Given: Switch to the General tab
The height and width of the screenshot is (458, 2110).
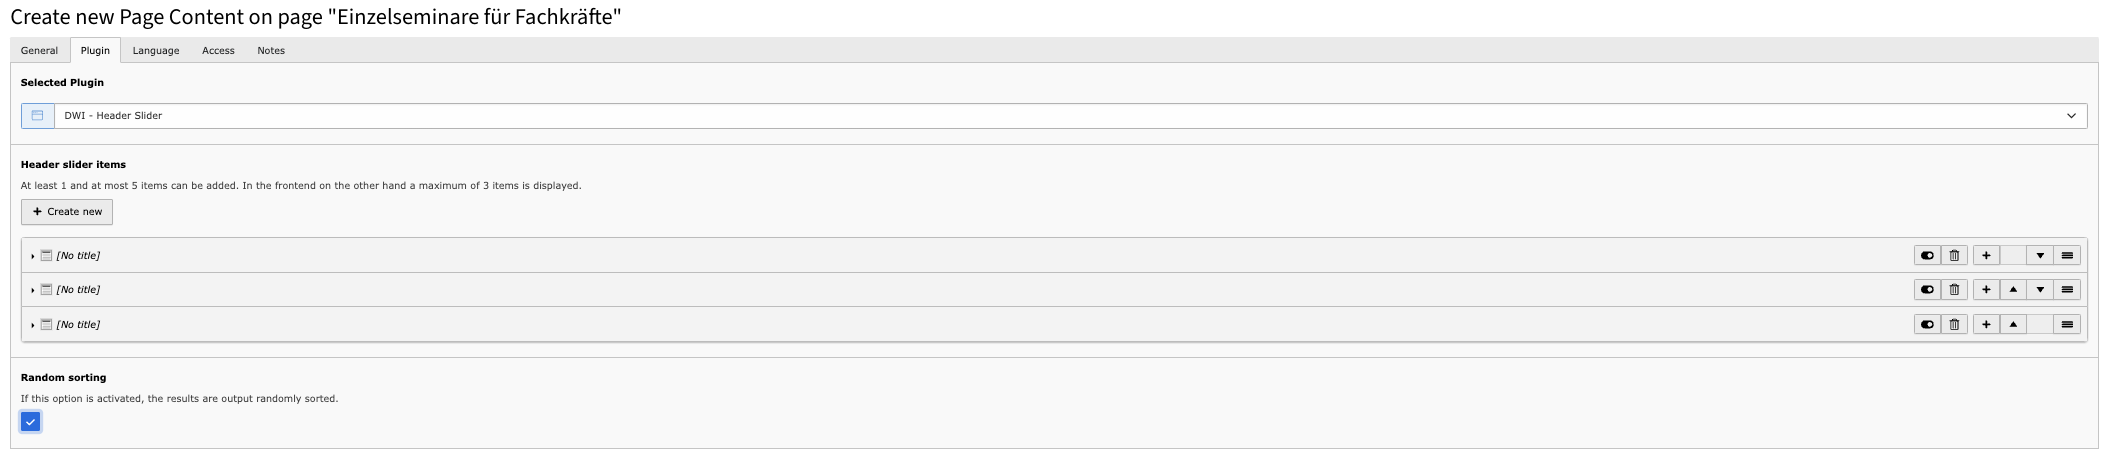Looking at the screenshot, I should pos(39,51).
